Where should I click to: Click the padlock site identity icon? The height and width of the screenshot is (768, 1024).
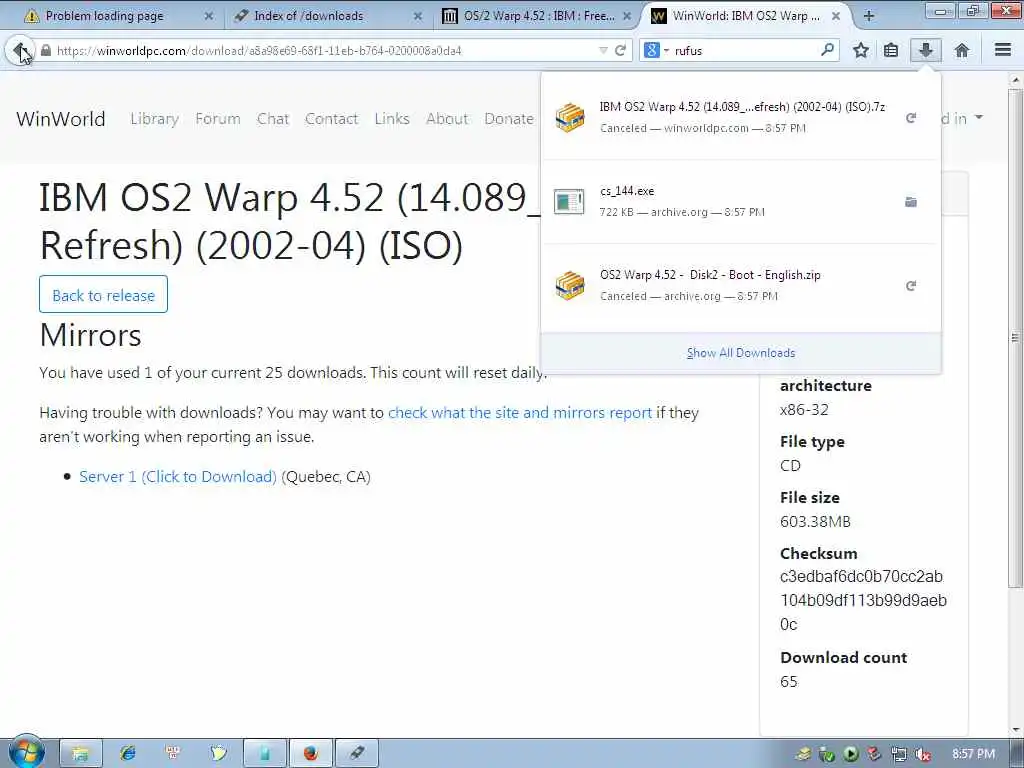45,50
